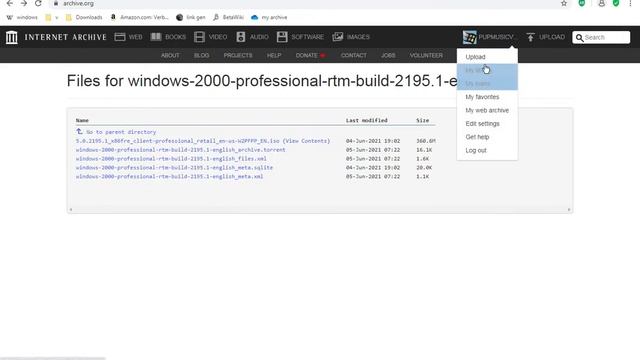Viewport: 640px width, 360px height.
Task: Go back with browser back arrow
Action: (10, 3)
